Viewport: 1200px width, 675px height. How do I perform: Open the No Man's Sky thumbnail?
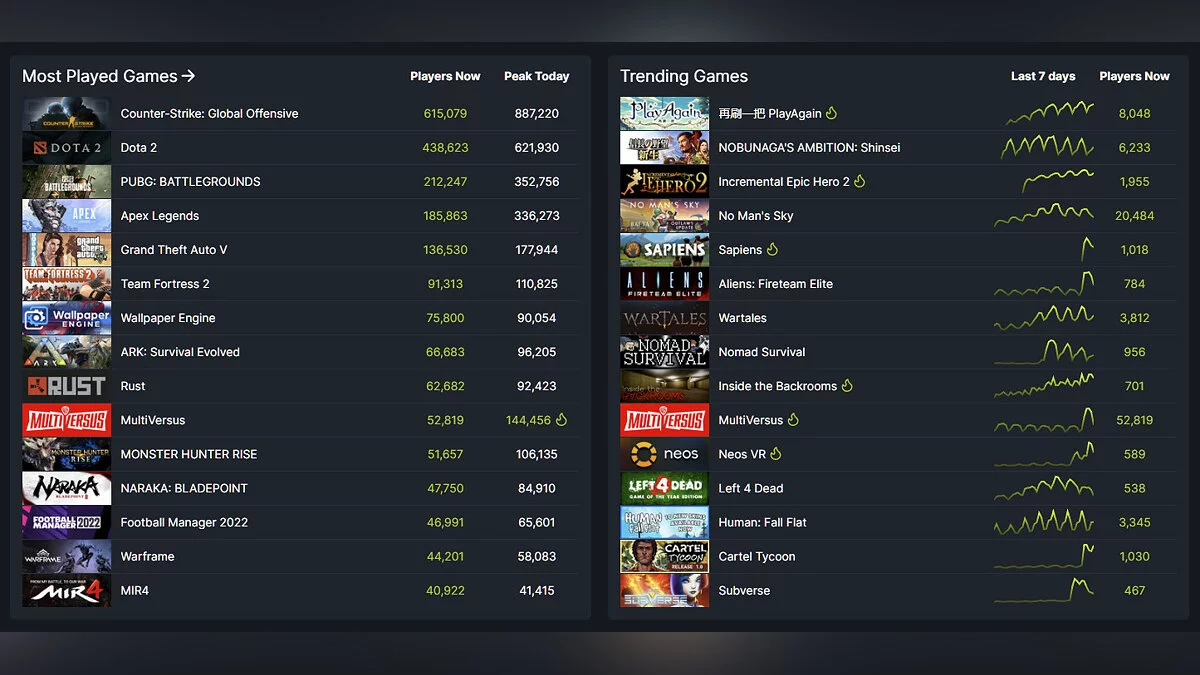(x=664, y=216)
